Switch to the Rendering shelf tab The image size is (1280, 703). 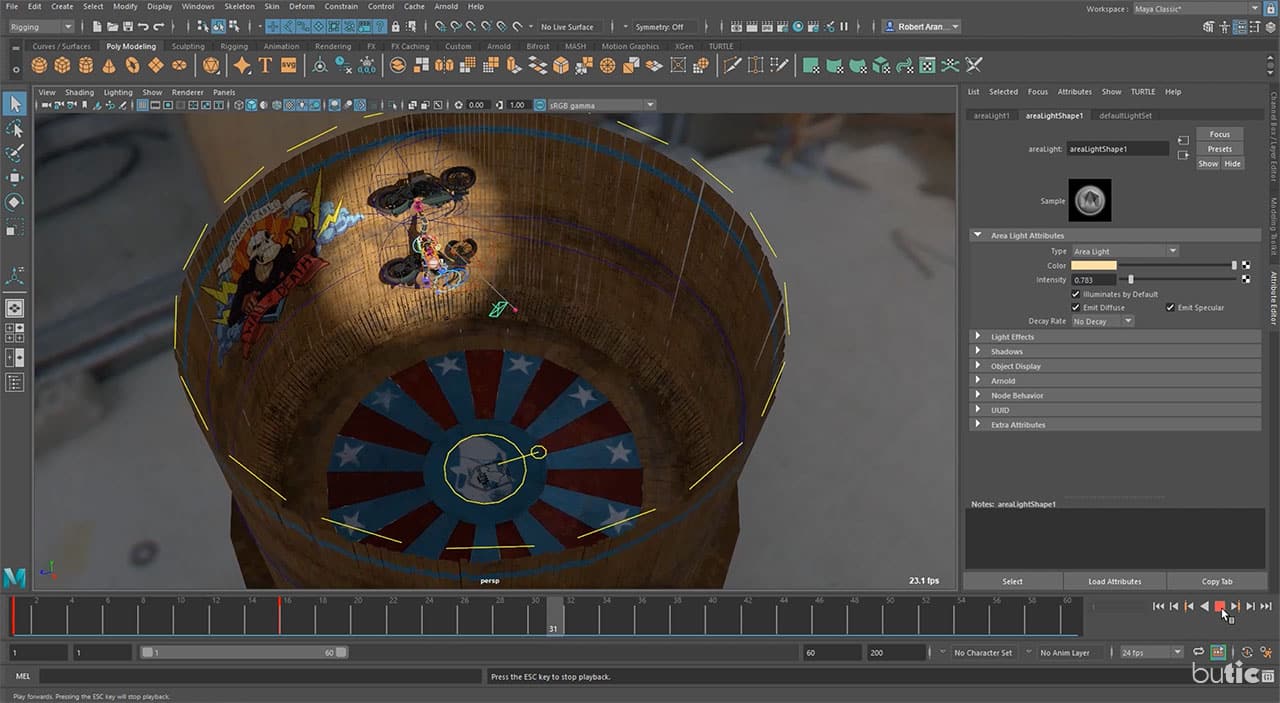point(333,46)
